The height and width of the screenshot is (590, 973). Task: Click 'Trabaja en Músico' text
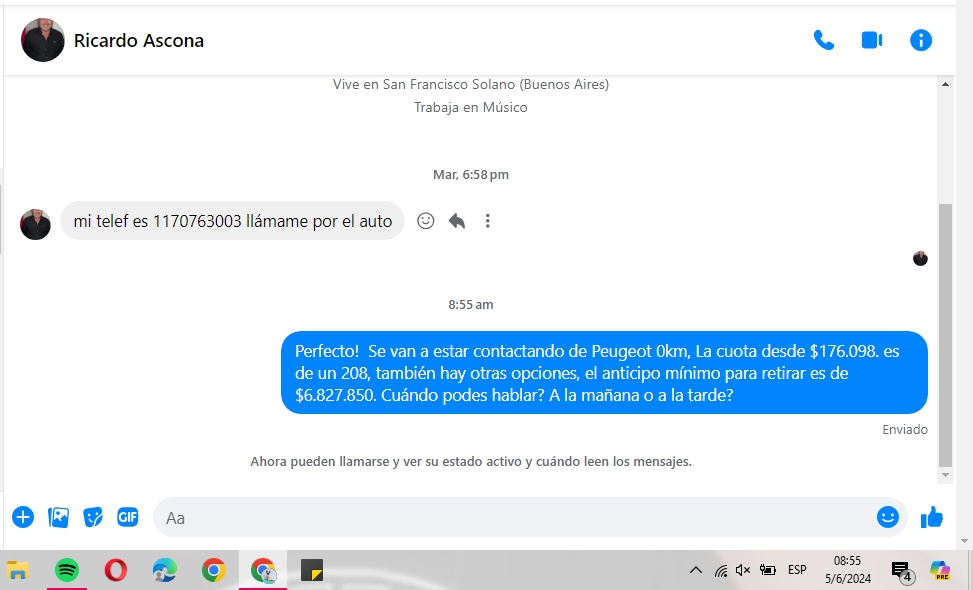point(471,107)
